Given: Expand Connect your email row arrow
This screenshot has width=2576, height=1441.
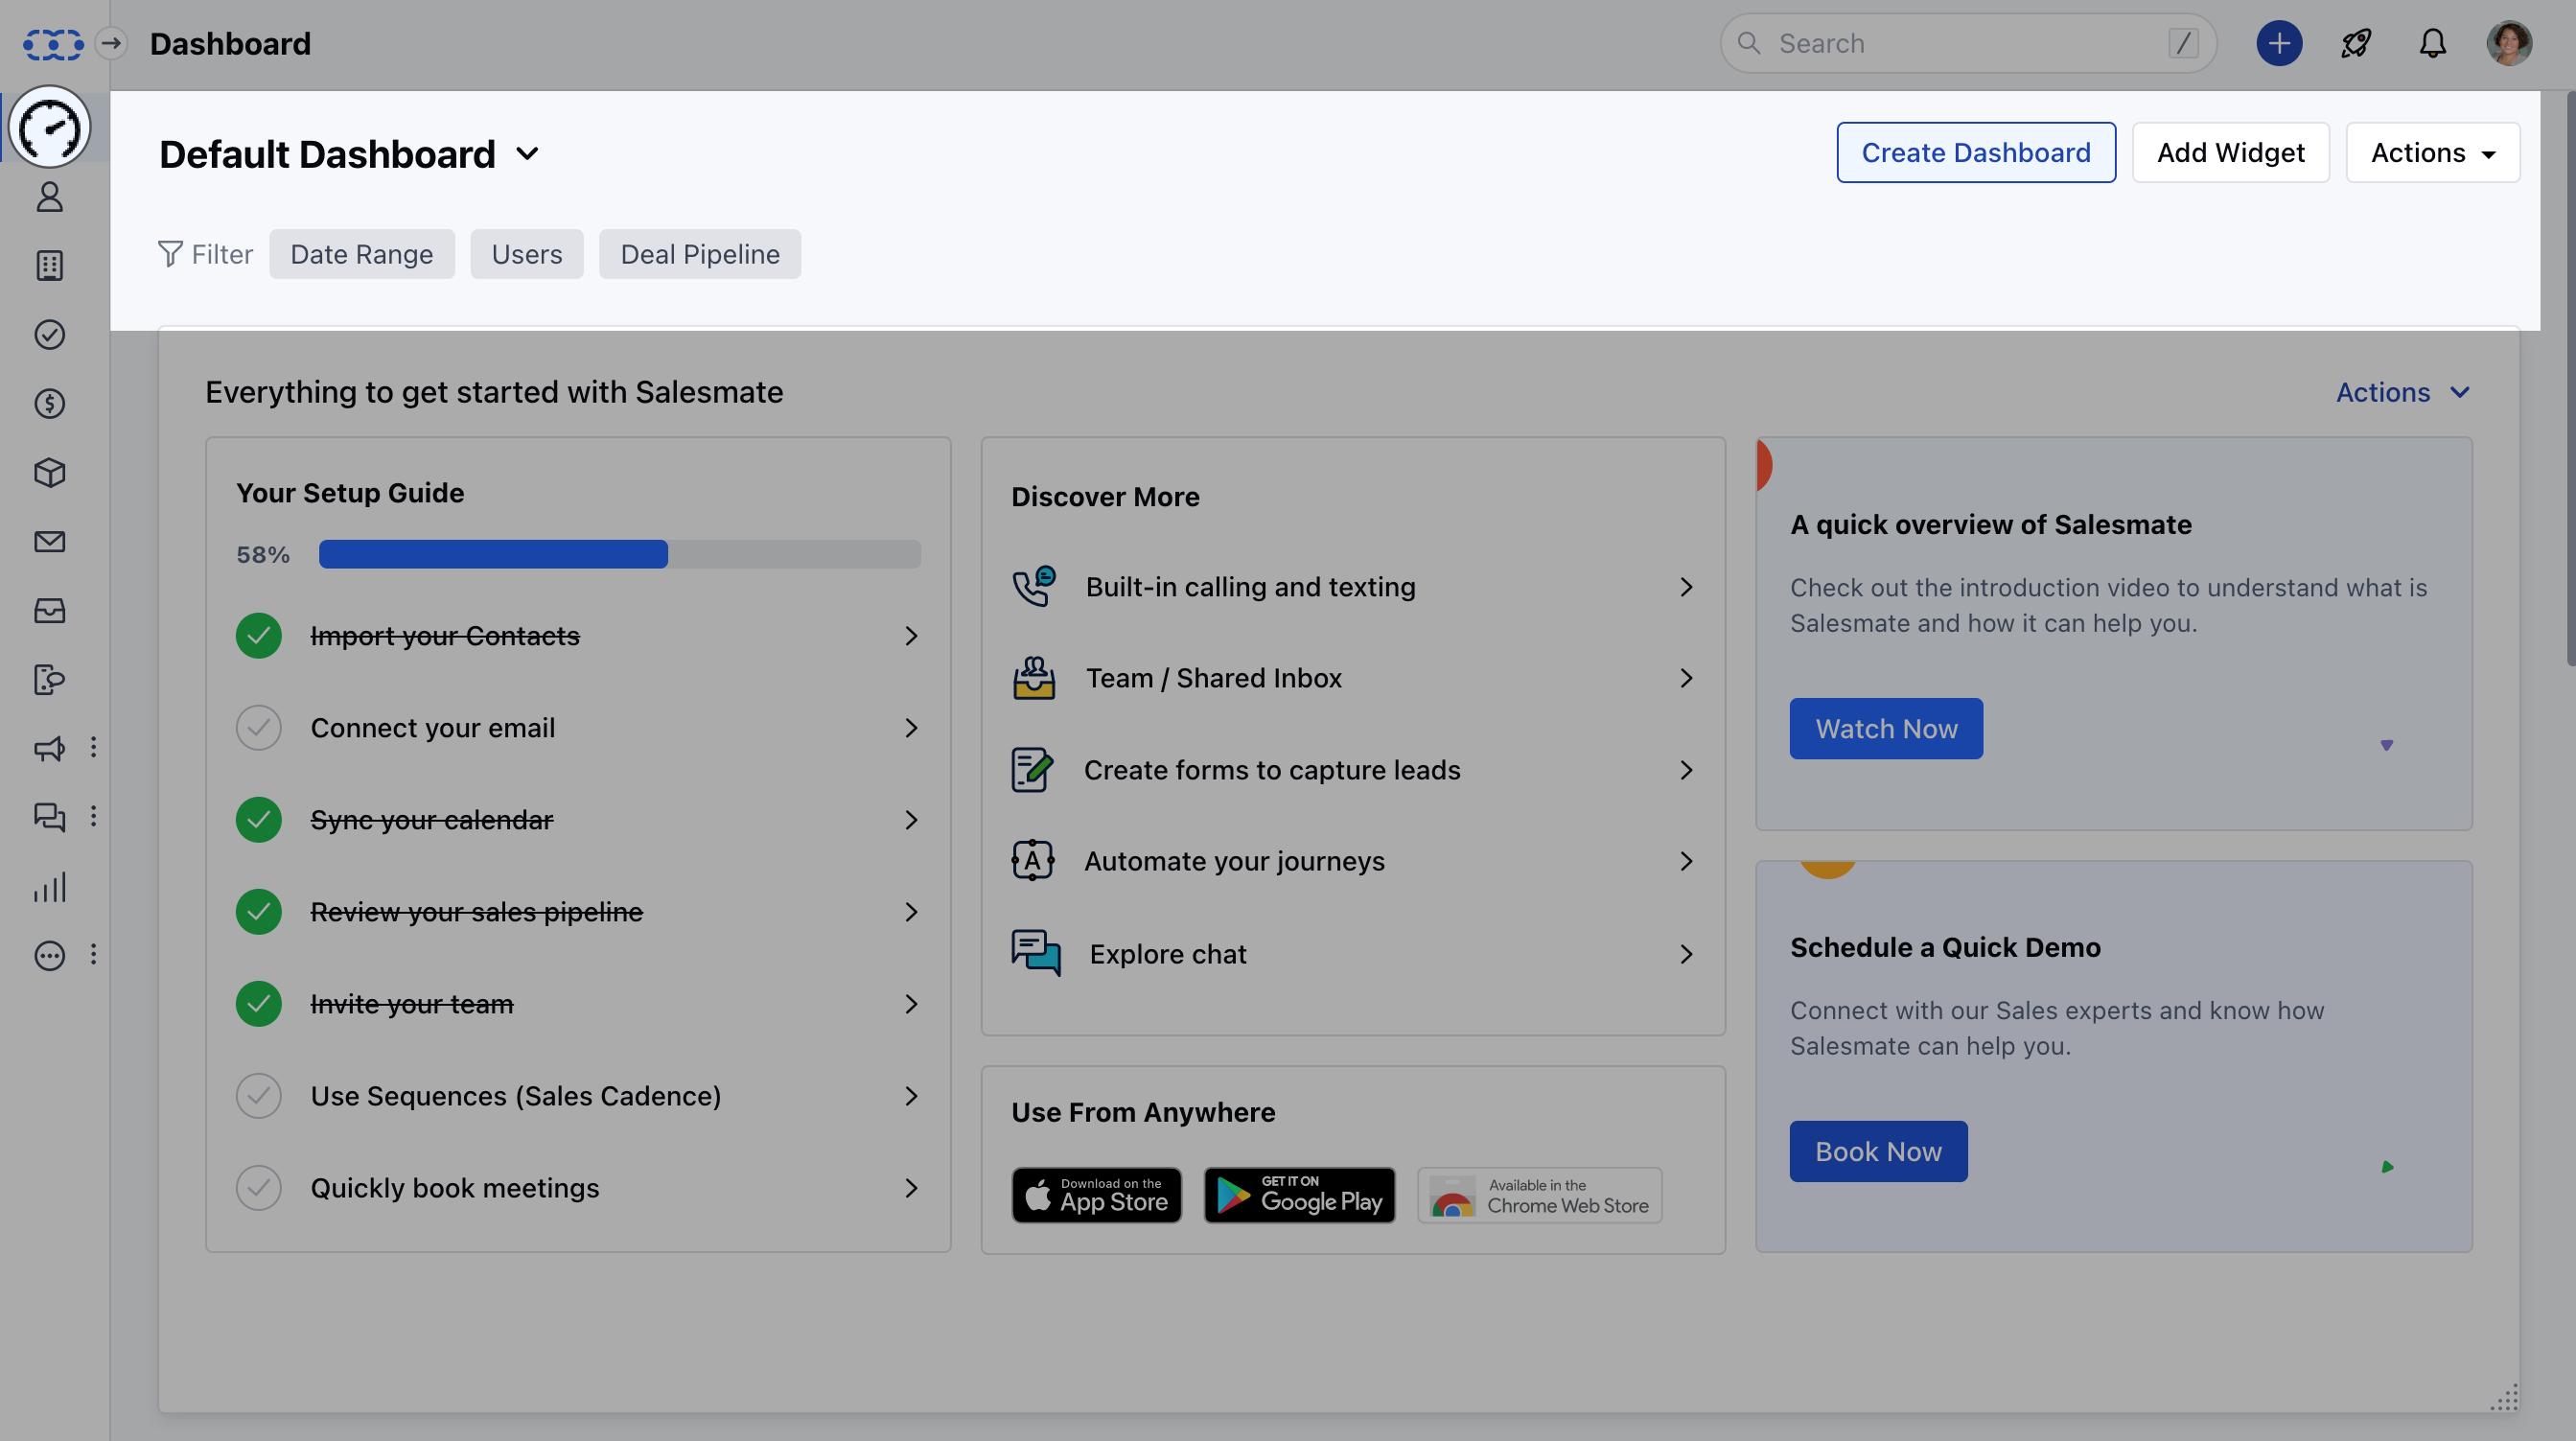Looking at the screenshot, I should 911,728.
